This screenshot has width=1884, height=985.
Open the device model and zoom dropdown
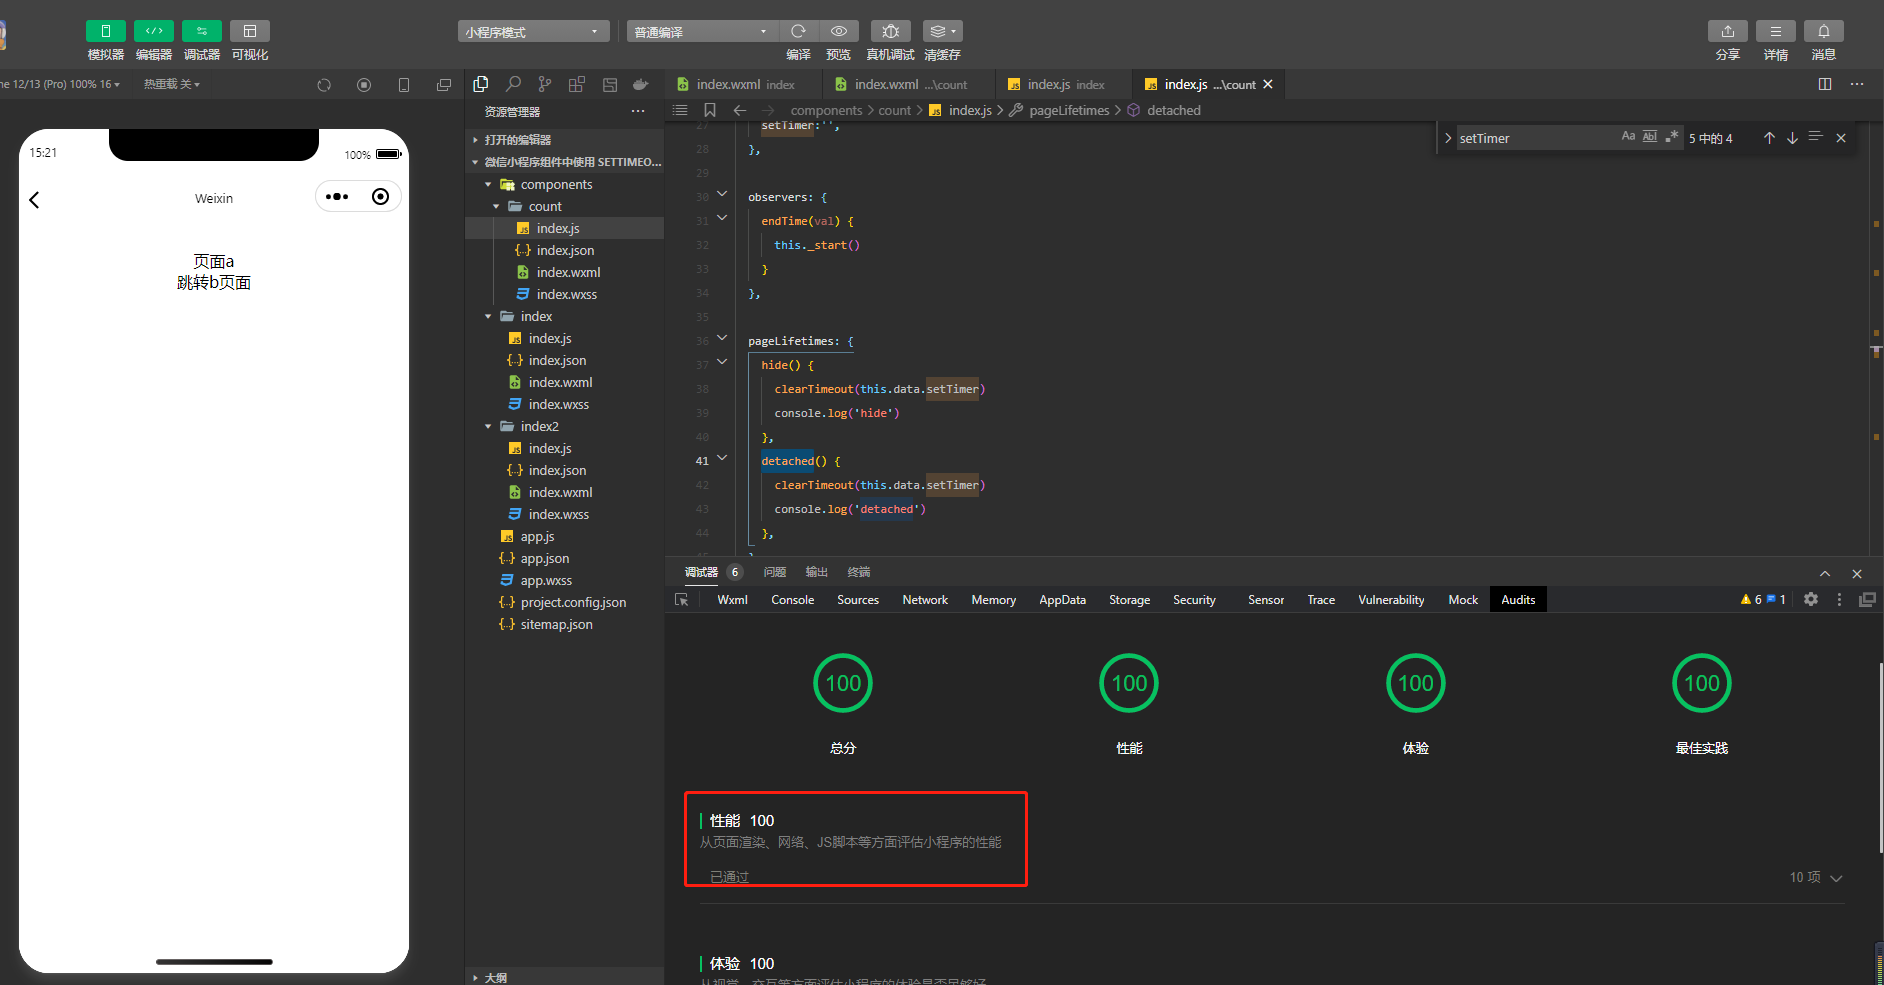tap(60, 84)
